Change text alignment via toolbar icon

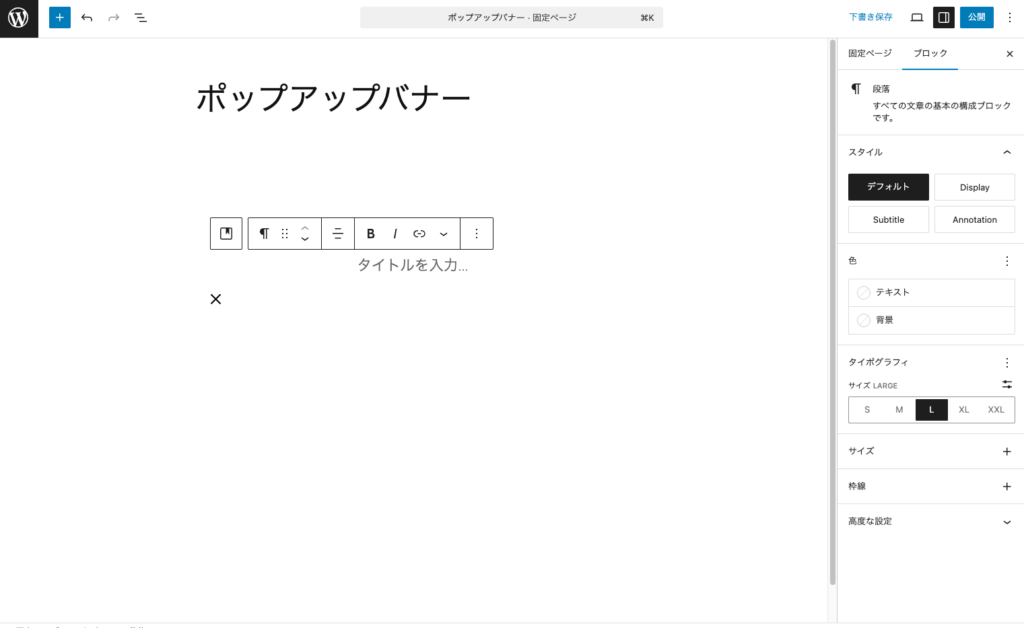(338, 233)
